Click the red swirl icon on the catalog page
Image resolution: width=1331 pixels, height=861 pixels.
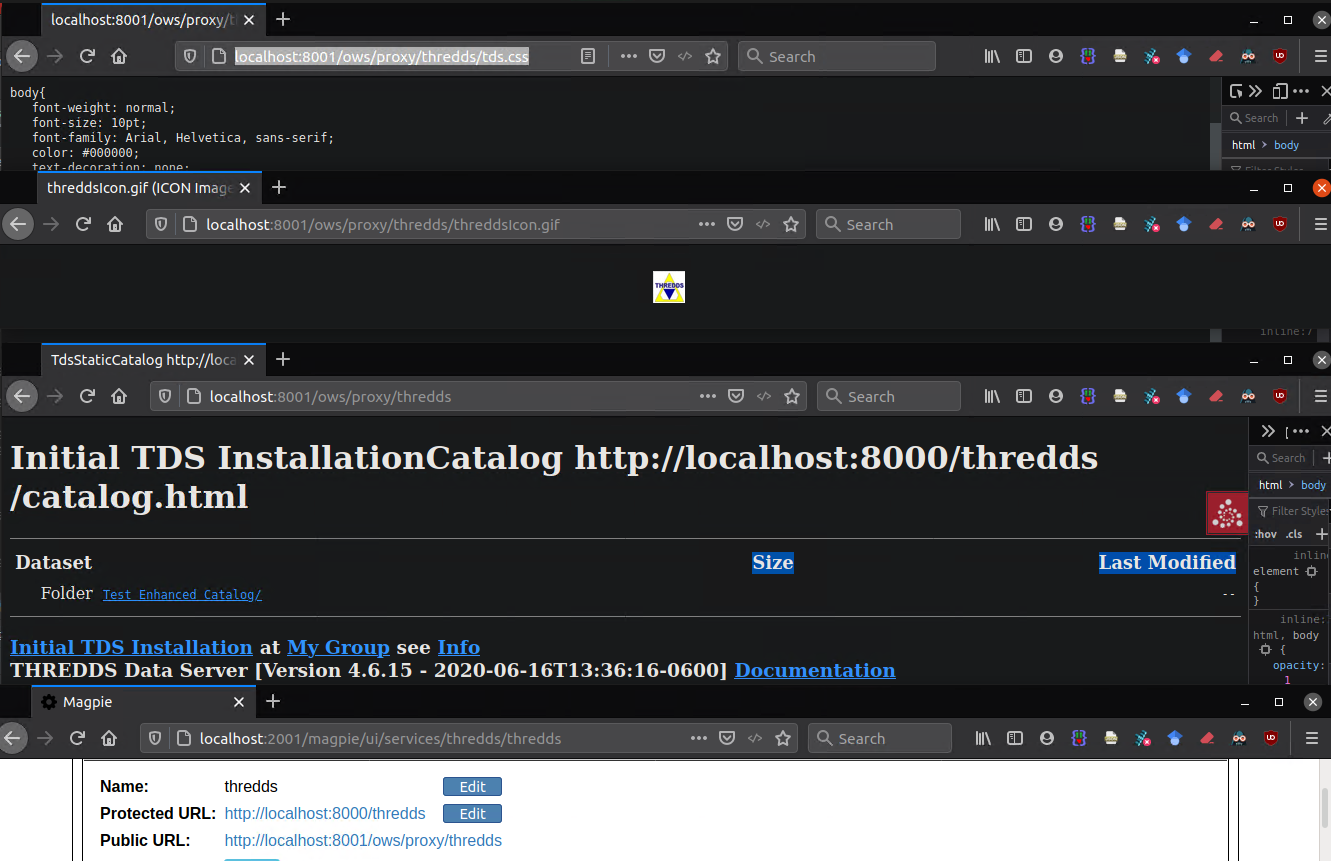tap(1226, 513)
